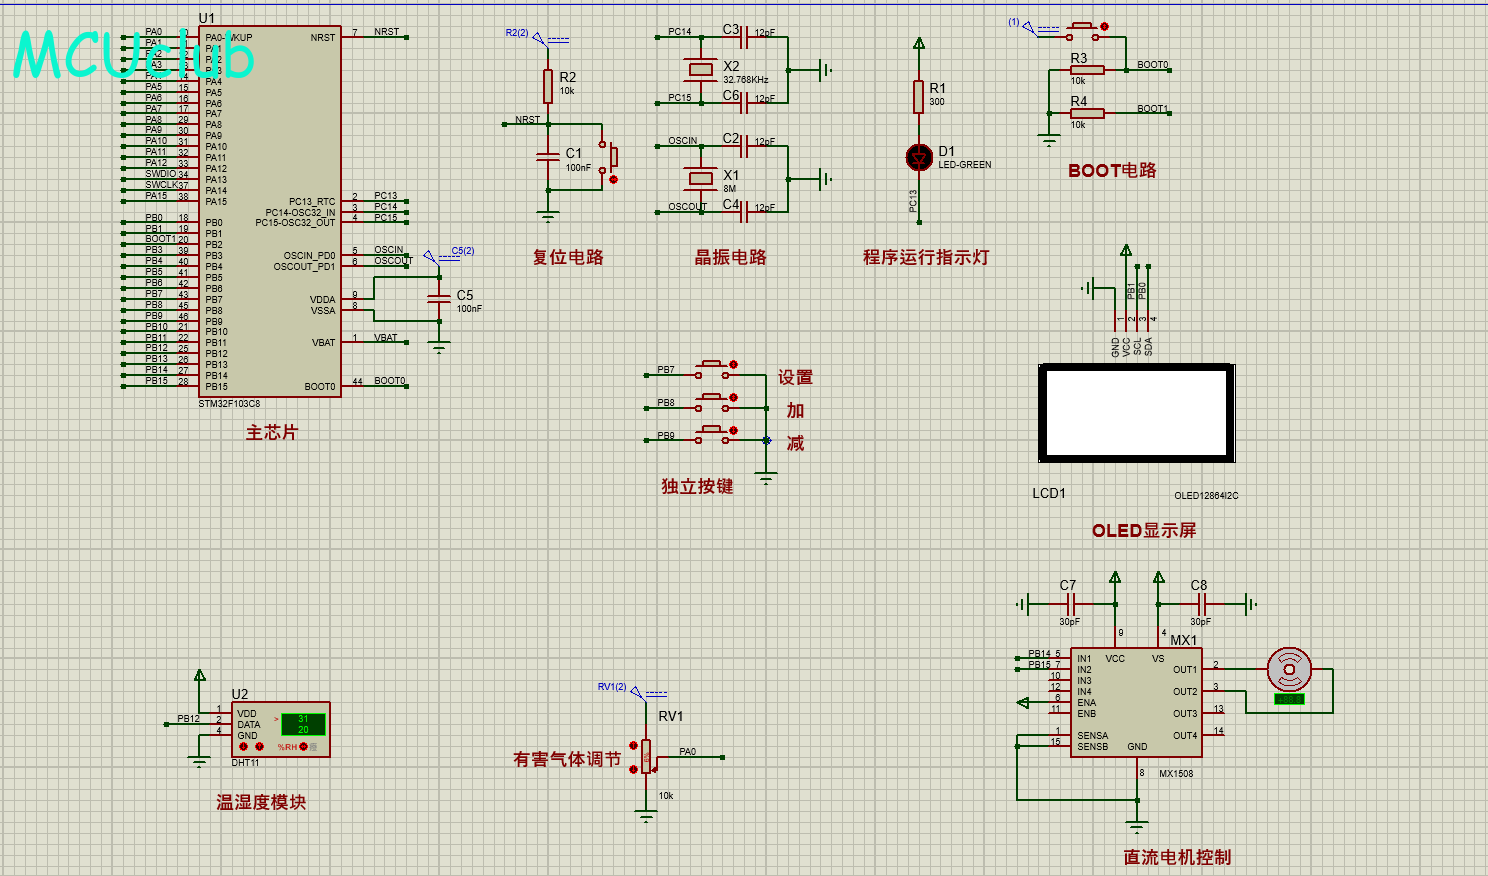
Task: Click the RV1(2) voltage probe marker
Action: (x=636, y=692)
